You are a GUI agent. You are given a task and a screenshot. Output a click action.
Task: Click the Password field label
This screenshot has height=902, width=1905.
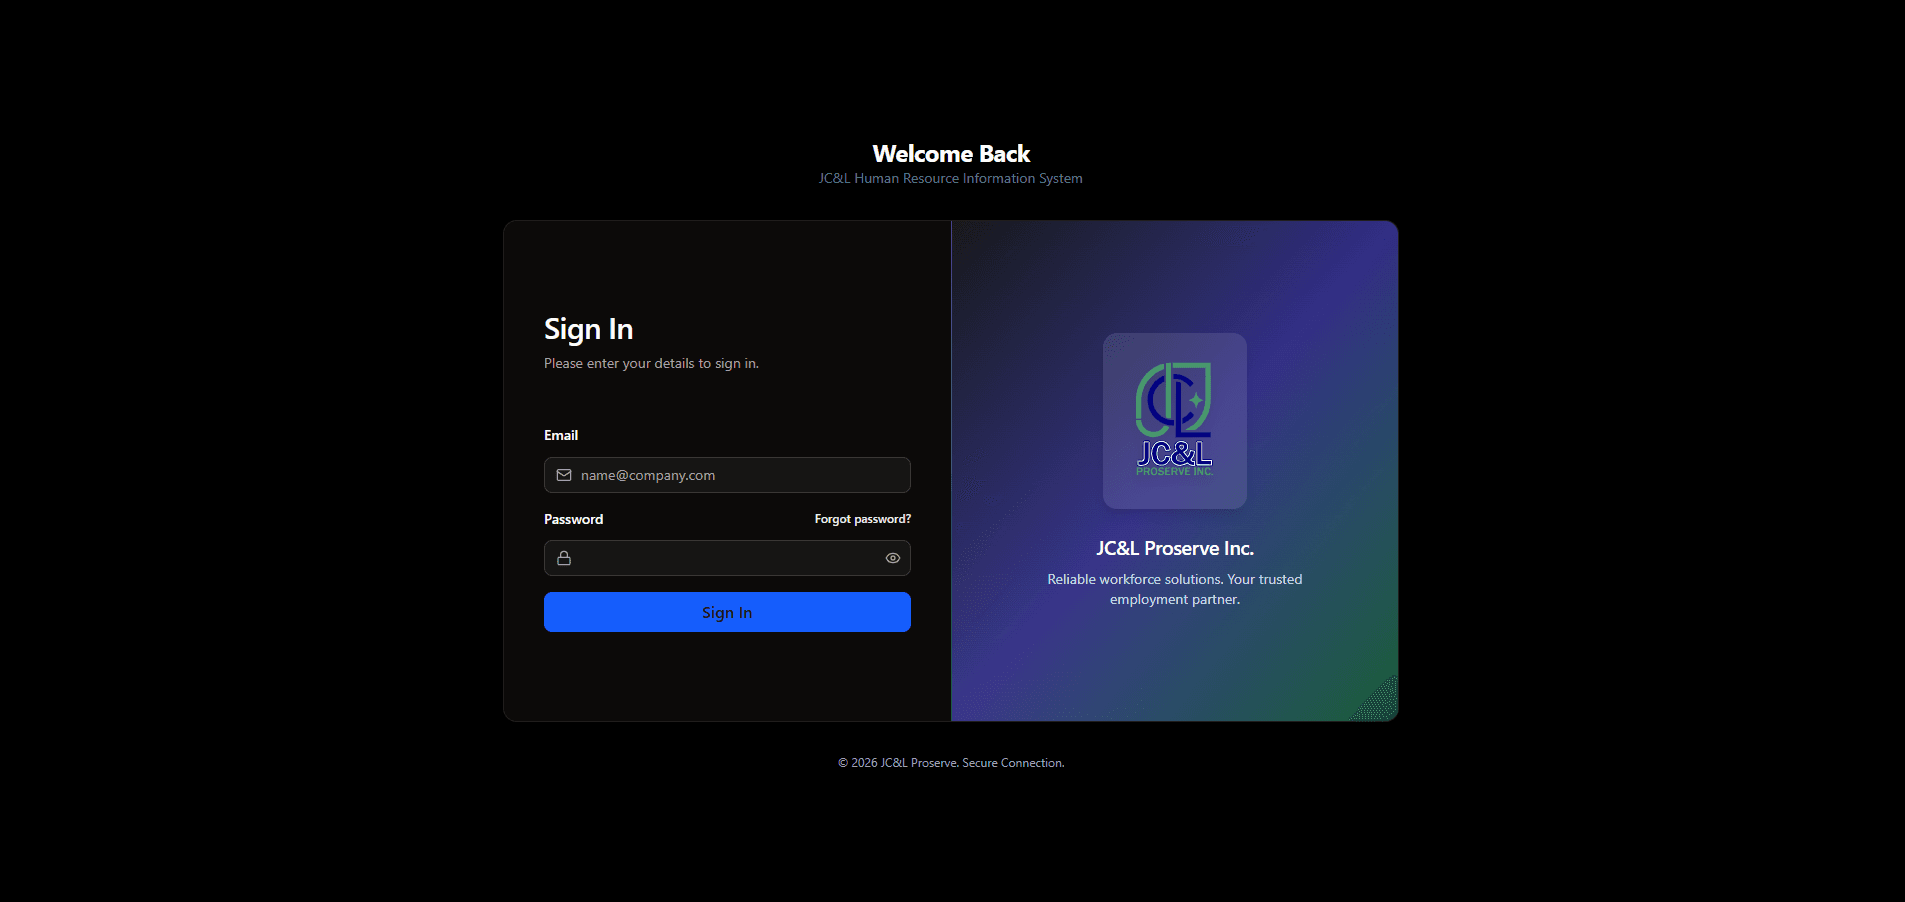tap(573, 519)
